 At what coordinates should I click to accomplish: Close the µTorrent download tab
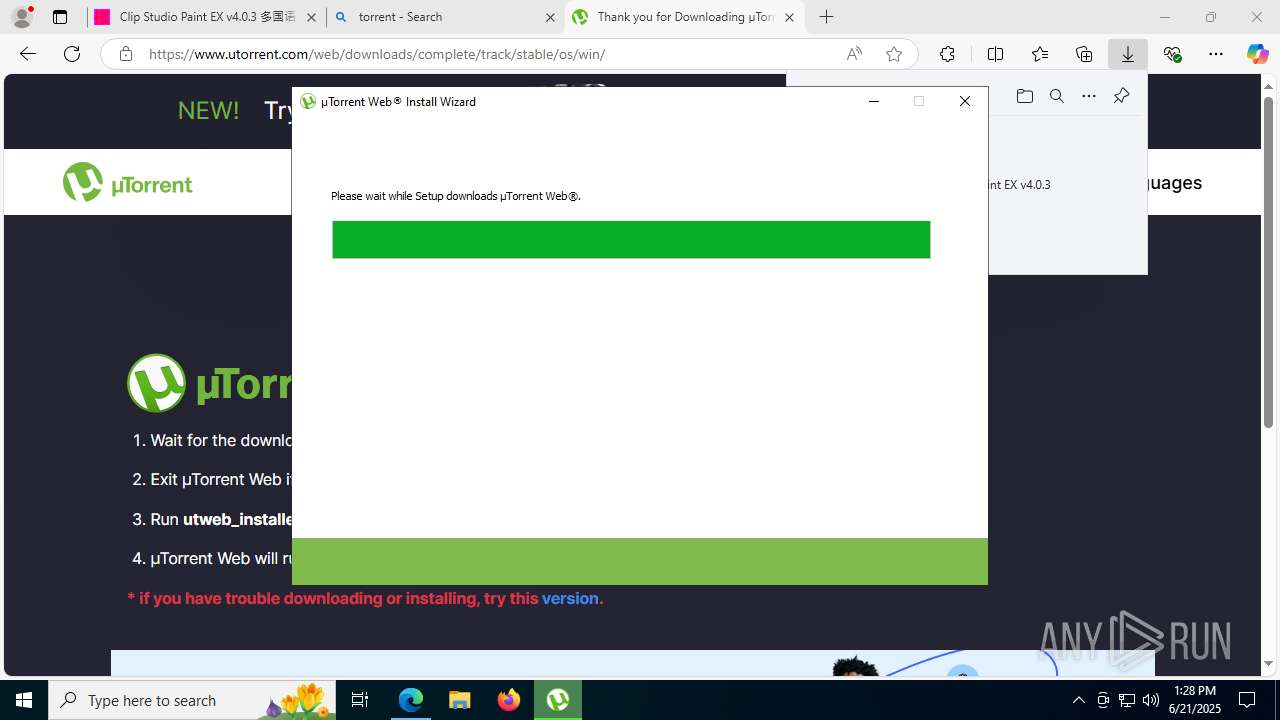pos(789,17)
